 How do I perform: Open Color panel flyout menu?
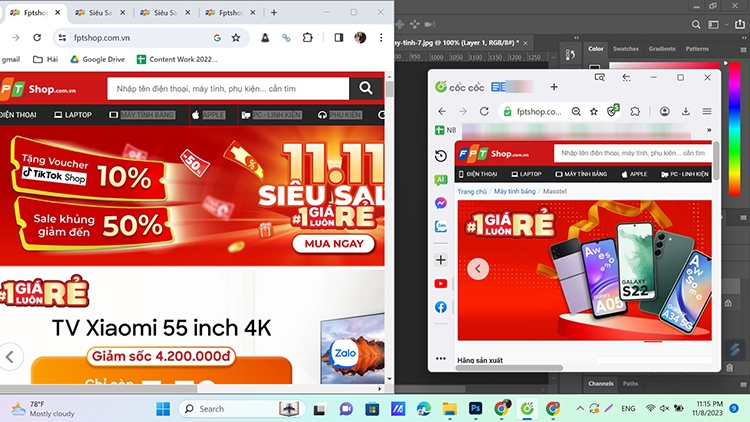pos(743,49)
